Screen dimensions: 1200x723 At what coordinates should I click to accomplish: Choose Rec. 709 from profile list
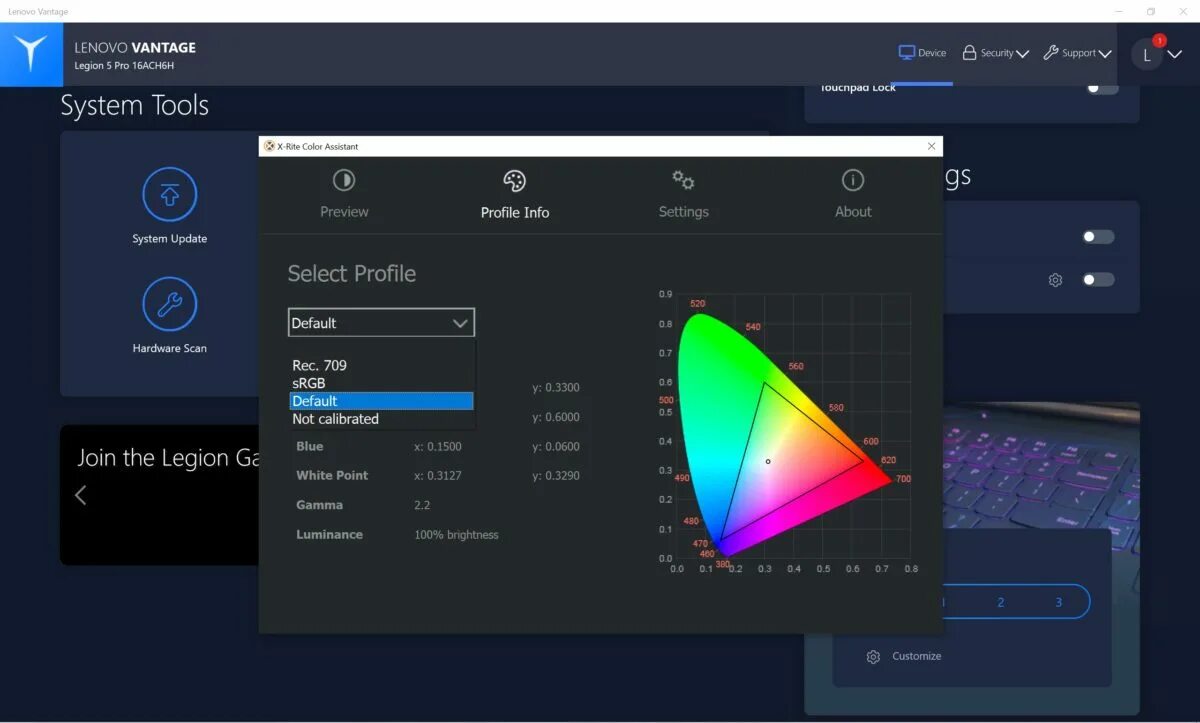click(x=381, y=365)
